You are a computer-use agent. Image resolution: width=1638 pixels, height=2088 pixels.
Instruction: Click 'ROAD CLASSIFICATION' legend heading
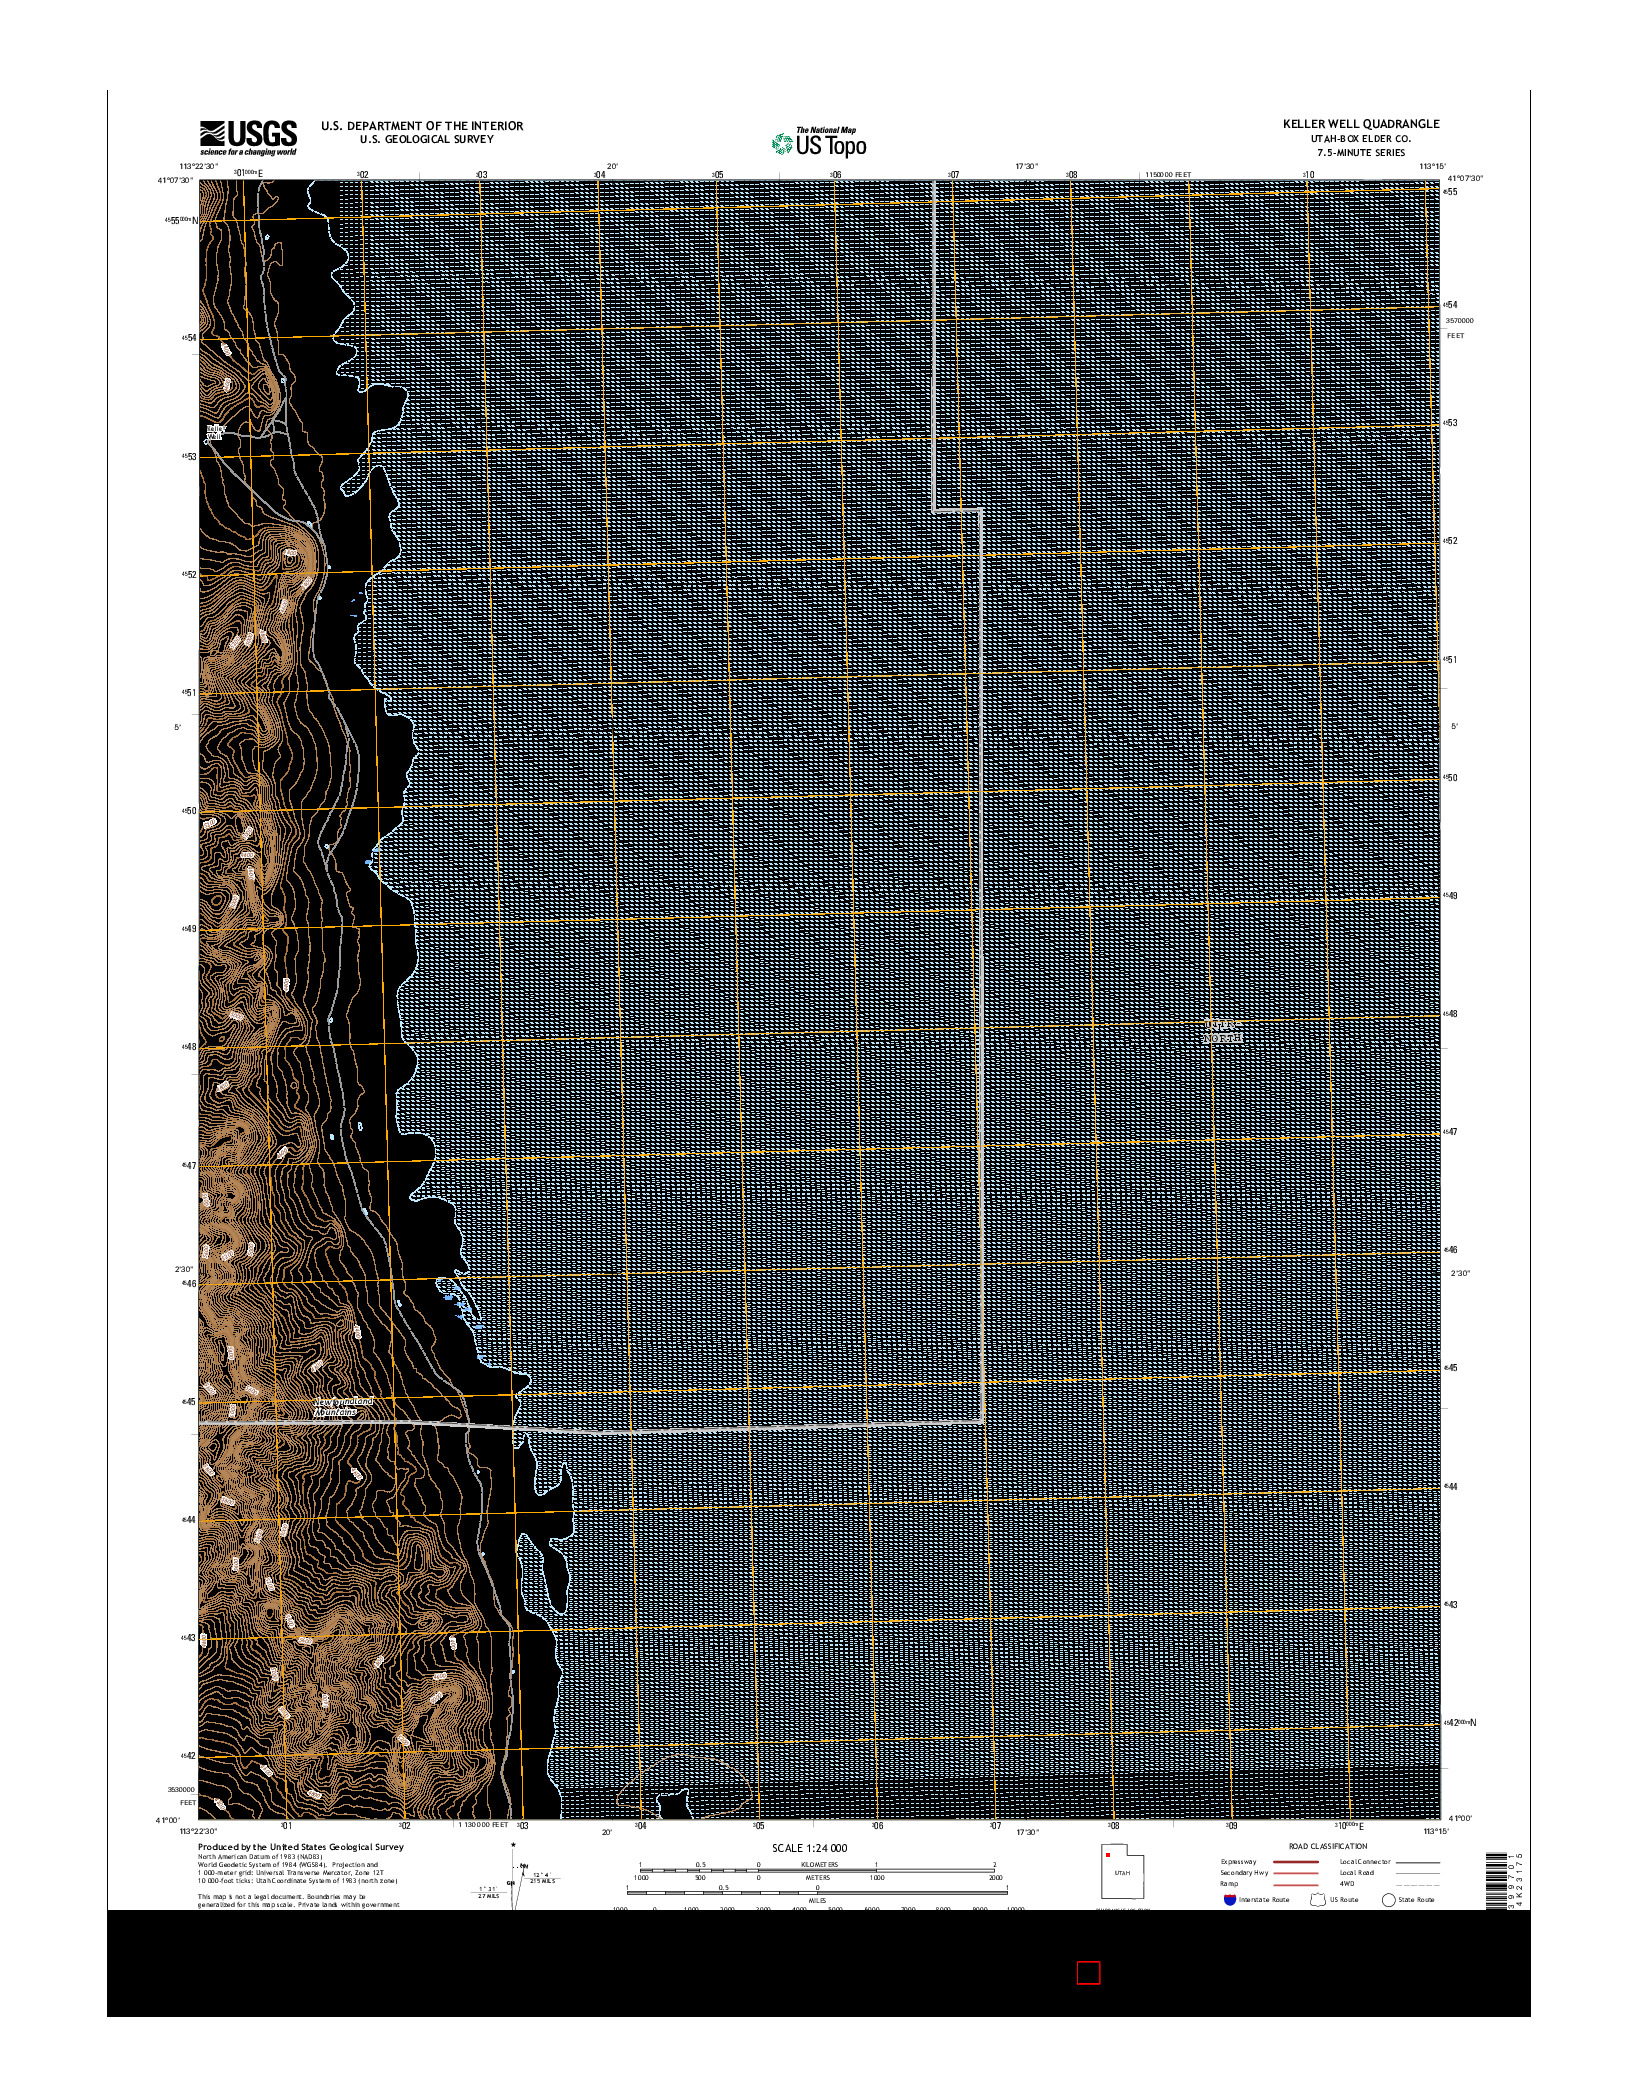(x=1328, y=1846)
